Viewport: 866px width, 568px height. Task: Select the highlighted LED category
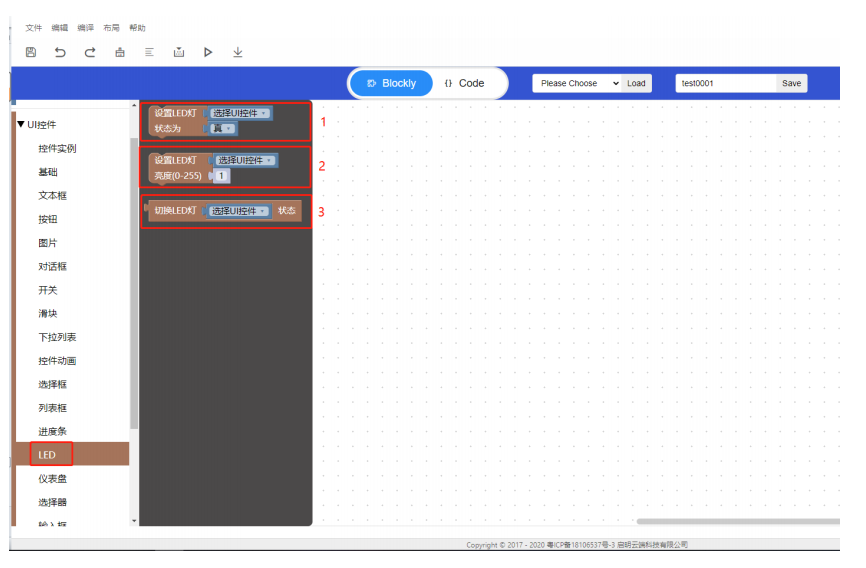72,455
